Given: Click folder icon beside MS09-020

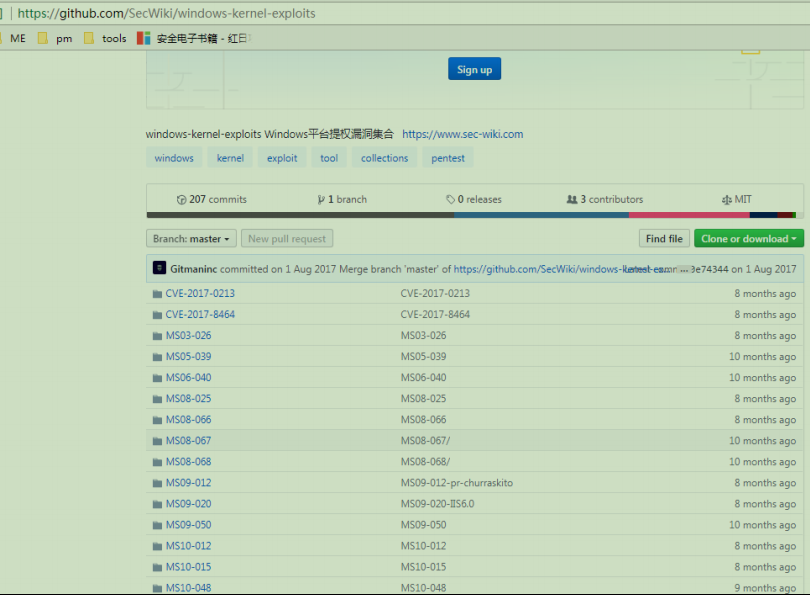Looking at the screenshot, I should click(x=158, y=505).
